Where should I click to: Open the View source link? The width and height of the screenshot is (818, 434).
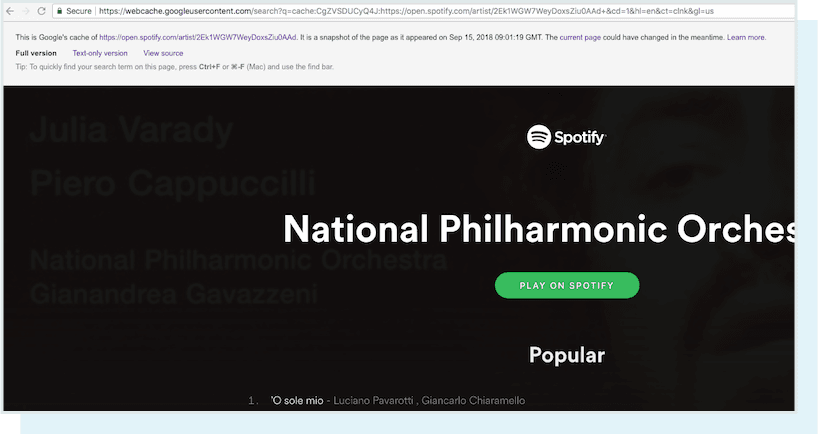(163, 53)
